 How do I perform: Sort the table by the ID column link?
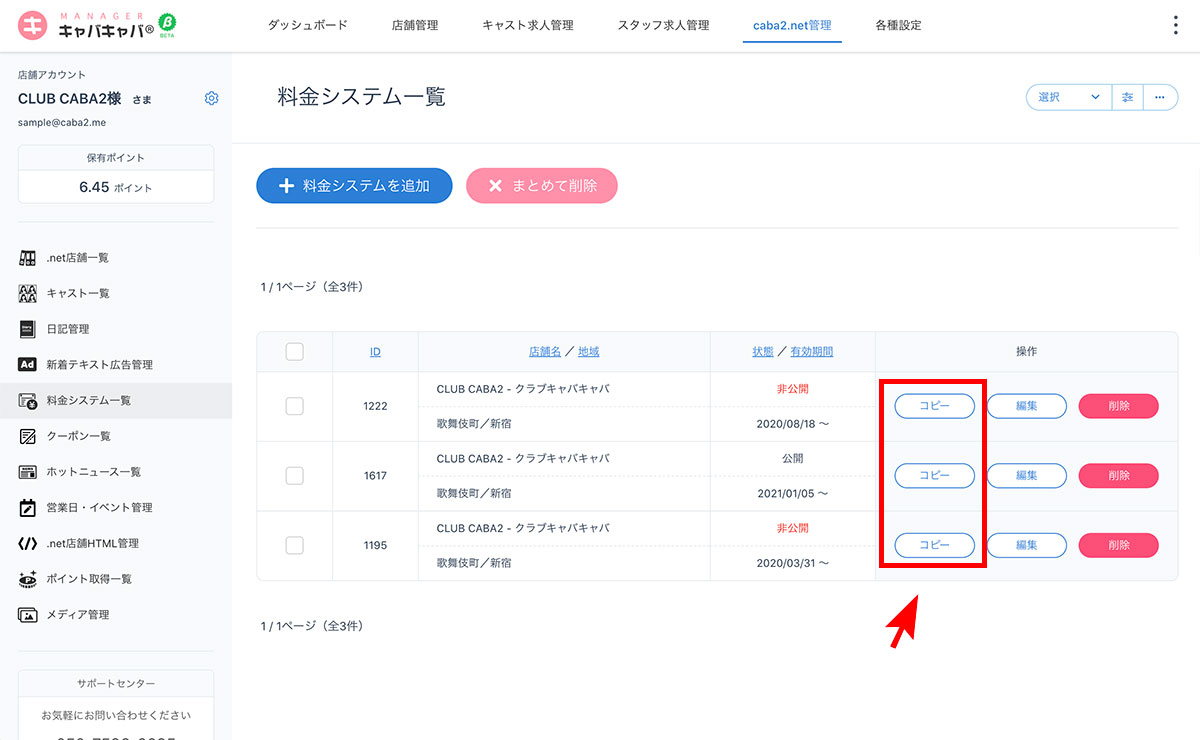(x=375, y=352)
